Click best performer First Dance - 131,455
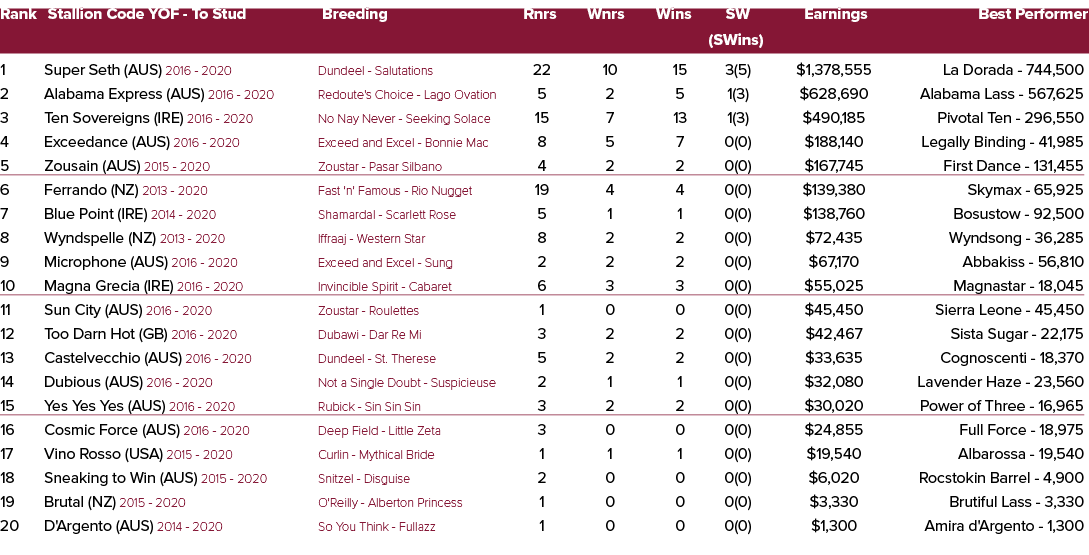Image resolution: width=1089 pixels, height=555 pixels. point(1013,167)
